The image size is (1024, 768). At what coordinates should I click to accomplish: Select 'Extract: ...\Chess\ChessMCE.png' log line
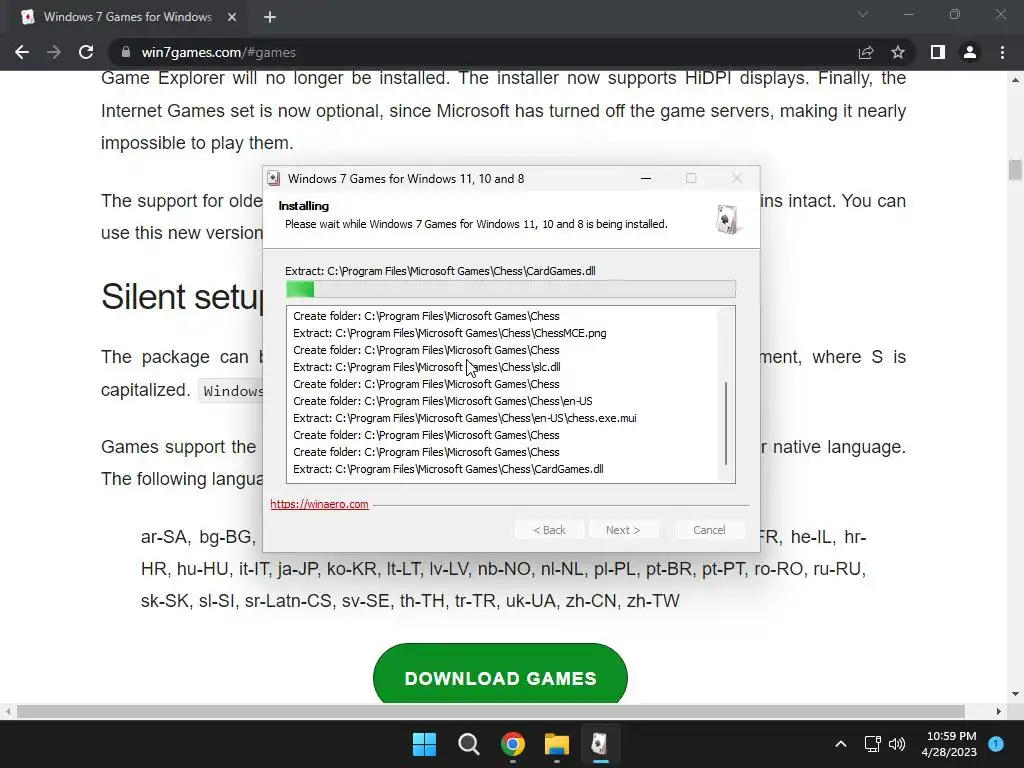pyautogui.click(x=449, y=333)
